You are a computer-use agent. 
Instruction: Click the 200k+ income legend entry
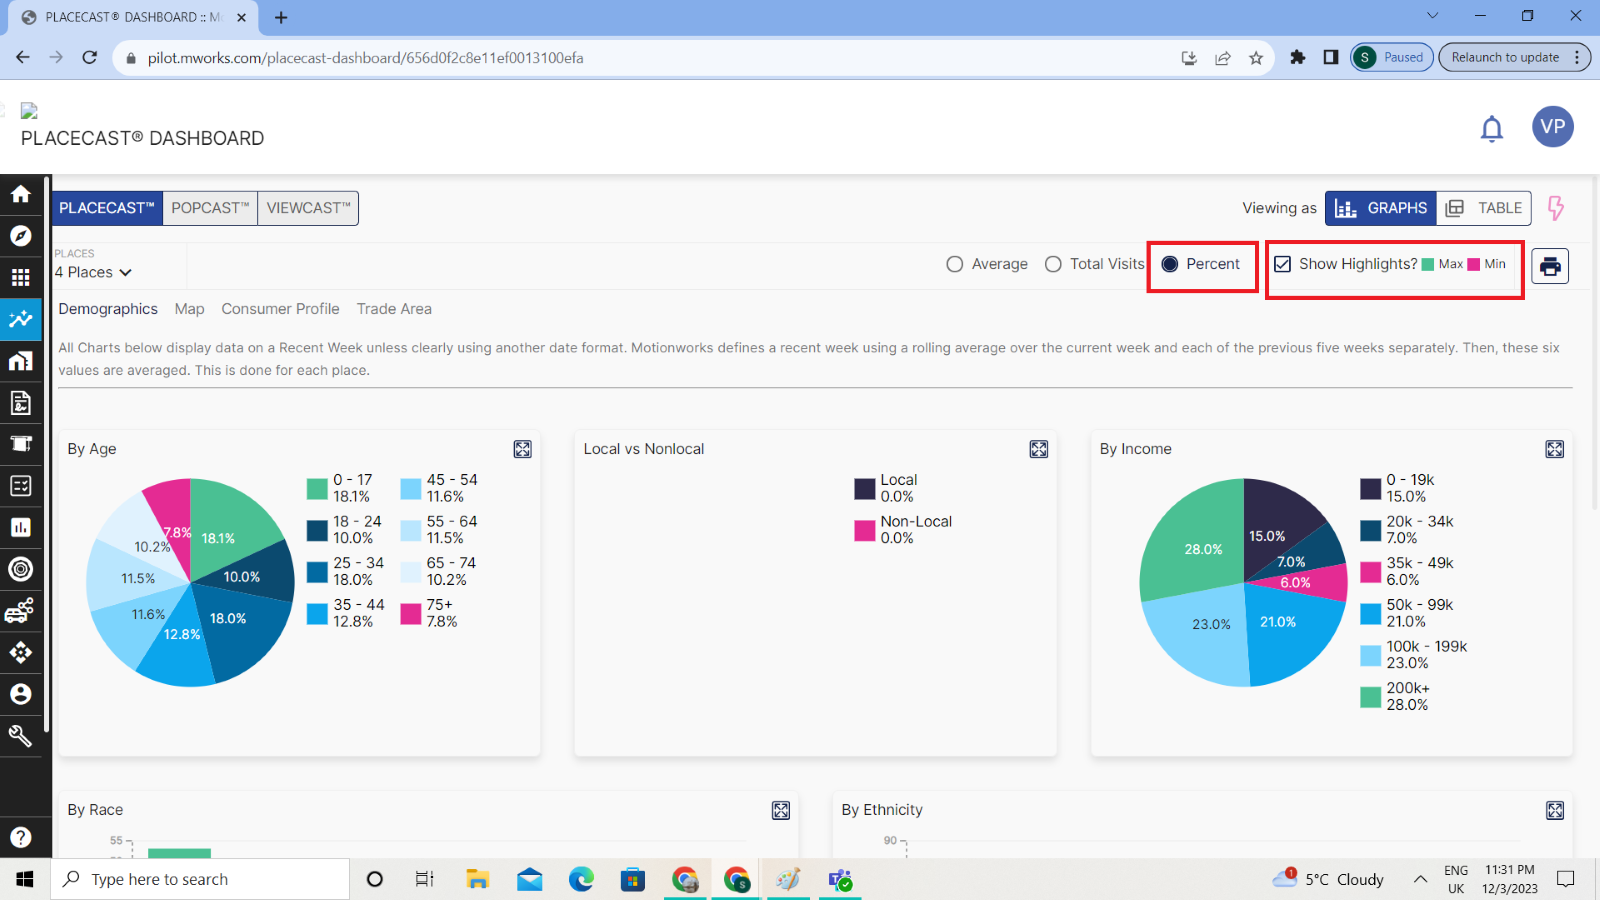tap(1396, 696)
